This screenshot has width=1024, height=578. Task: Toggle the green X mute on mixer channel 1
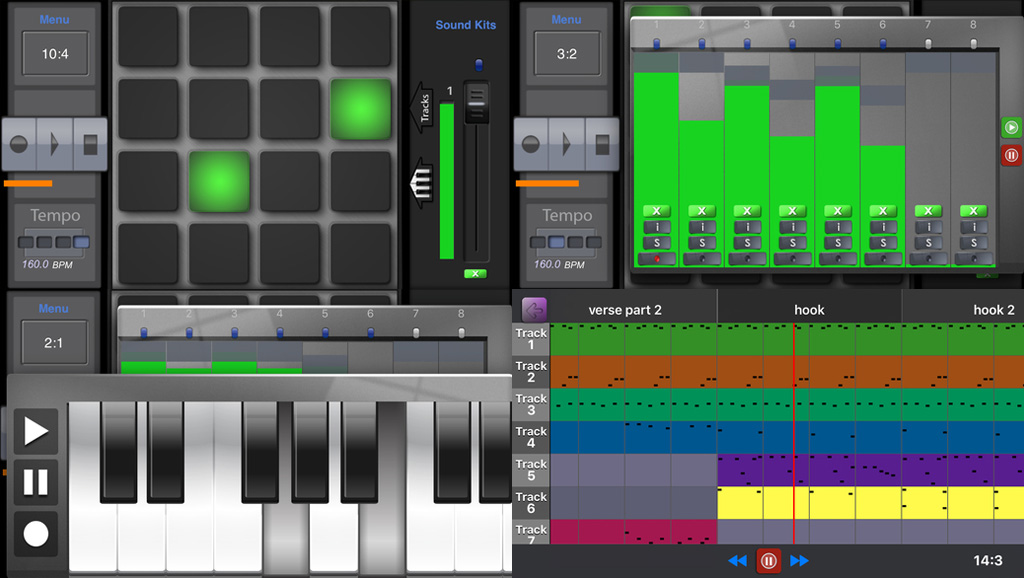pyautogui.click(x=656, y=211)
